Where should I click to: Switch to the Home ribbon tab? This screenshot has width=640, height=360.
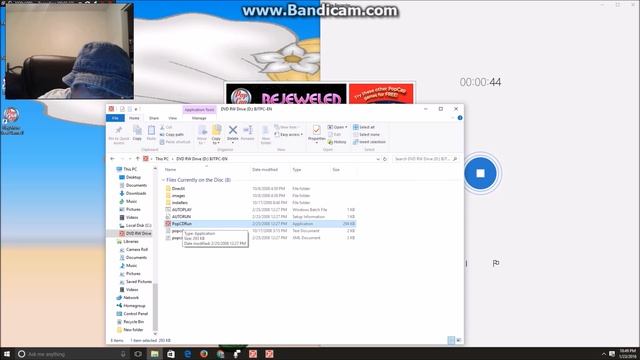pyautogui.click(x=134, y=118)
